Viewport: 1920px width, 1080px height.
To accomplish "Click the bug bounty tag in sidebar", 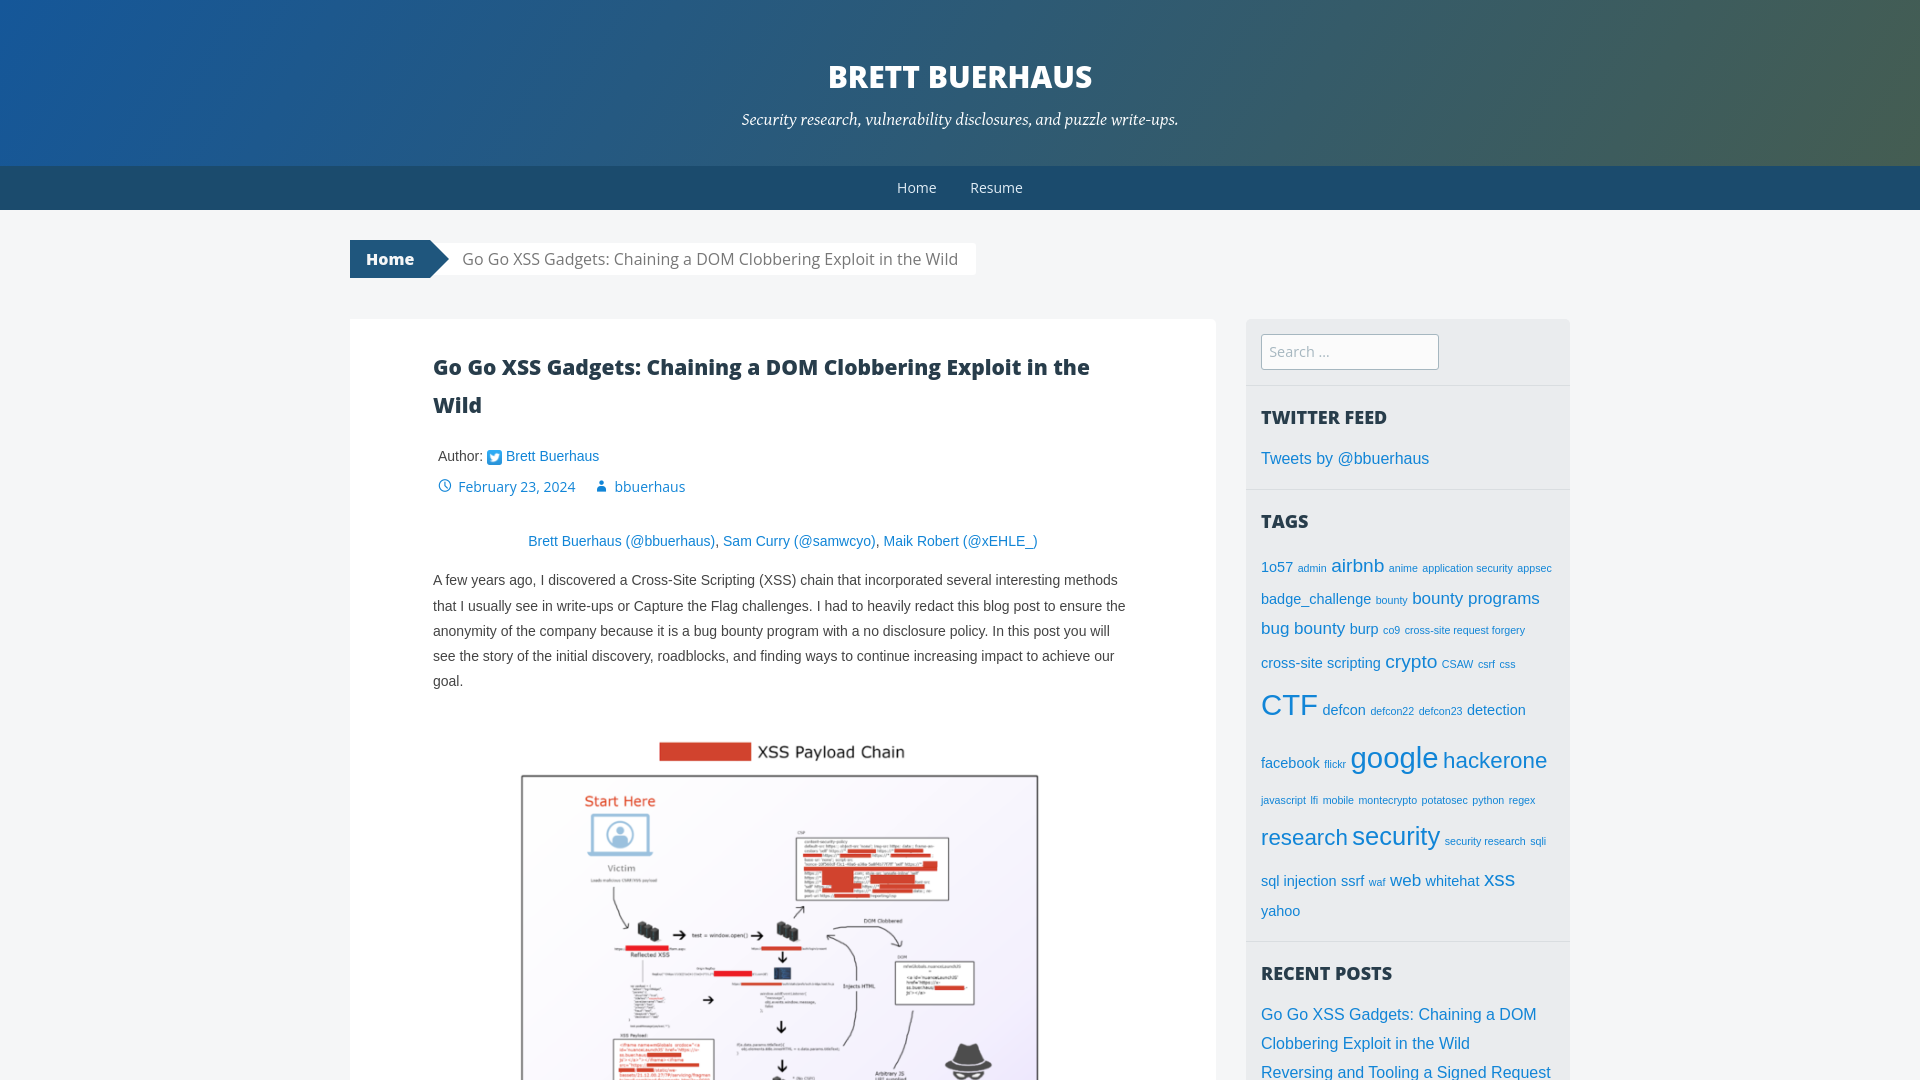I will click(1303, 628).
